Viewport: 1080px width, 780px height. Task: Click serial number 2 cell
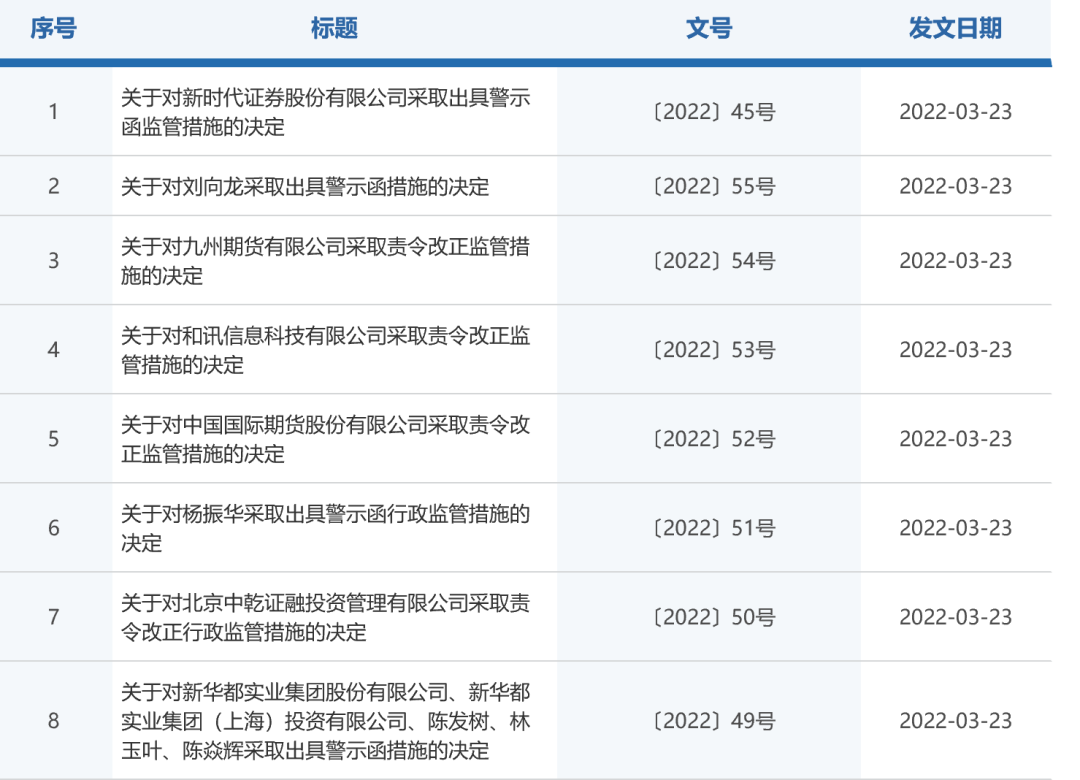coord(54,186)
